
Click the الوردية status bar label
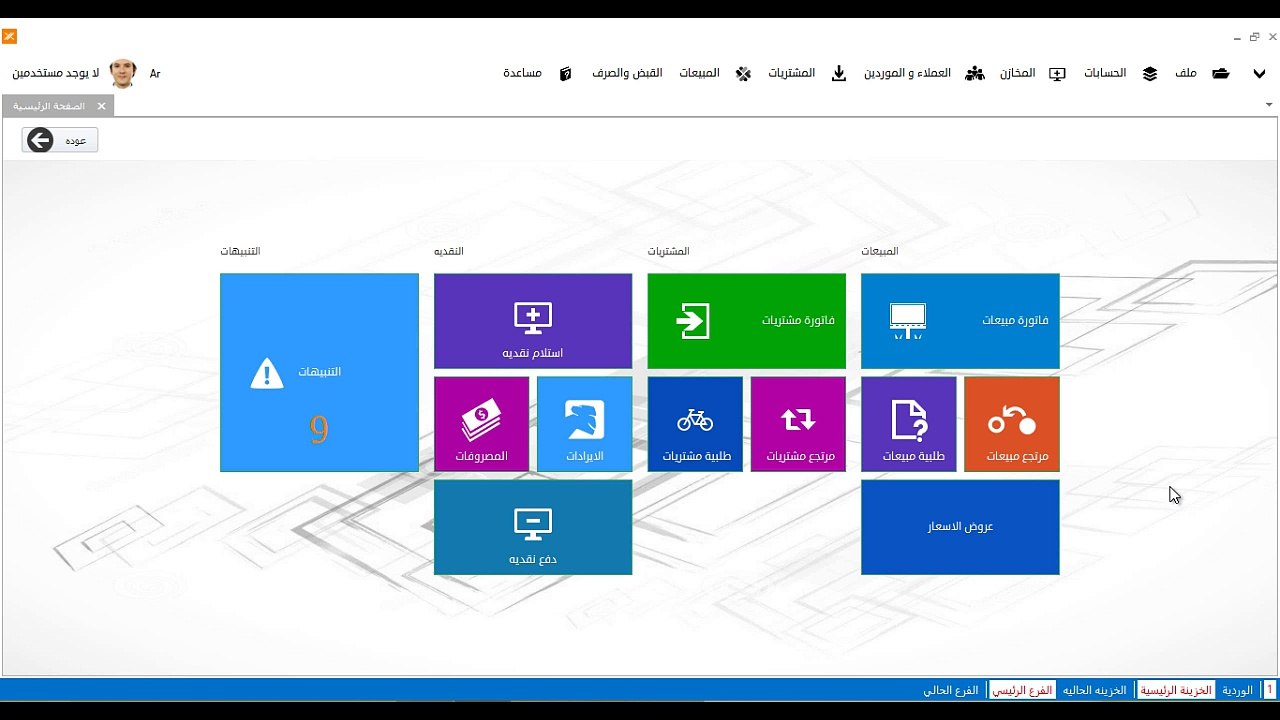[x=1237, y=690]
